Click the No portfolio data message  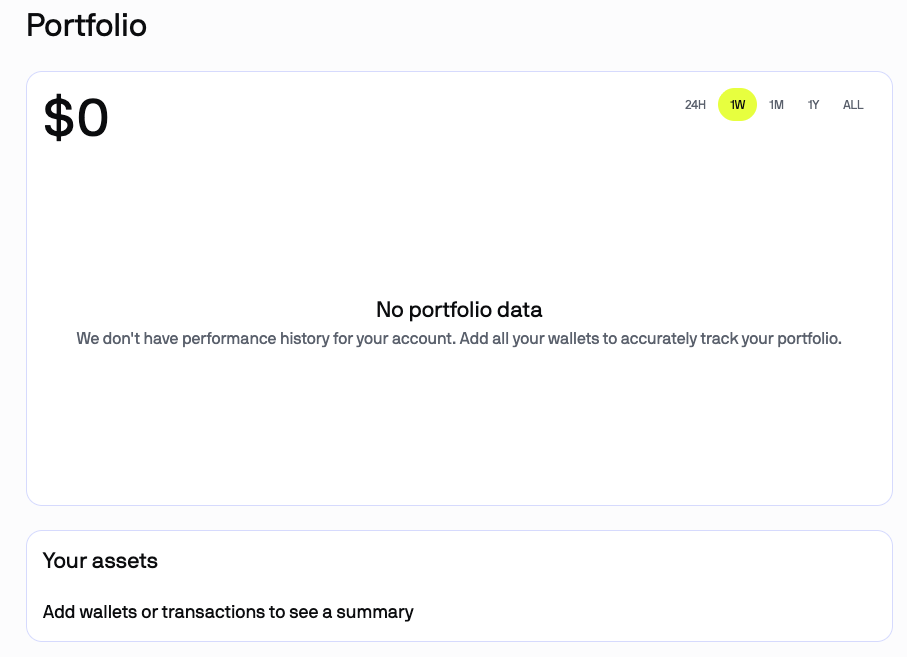[459, 310]
